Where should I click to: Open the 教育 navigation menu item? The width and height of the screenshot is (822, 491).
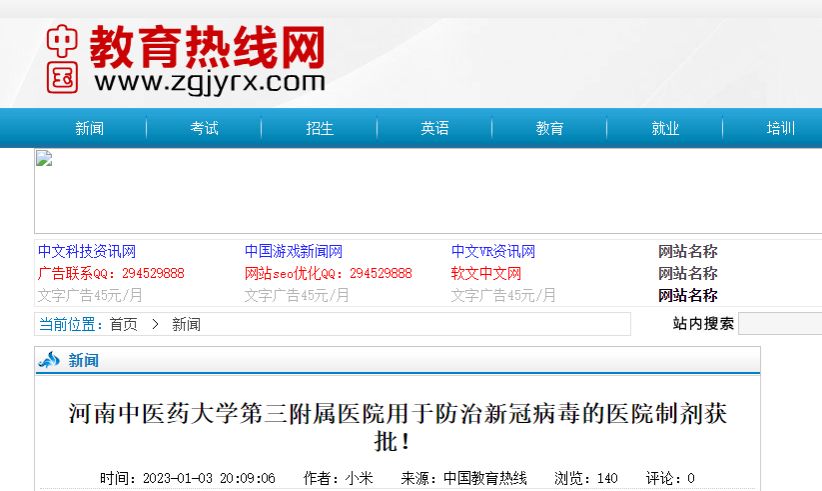(x=549, y=128)
